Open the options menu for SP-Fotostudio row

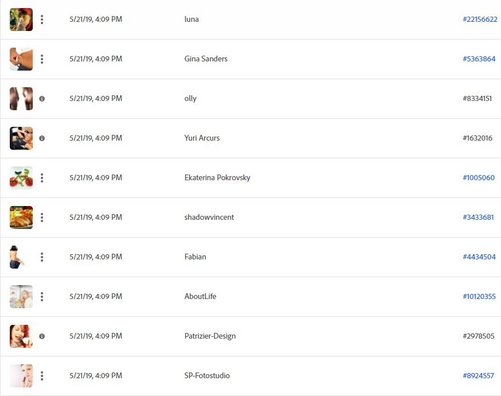coord(42,376)
